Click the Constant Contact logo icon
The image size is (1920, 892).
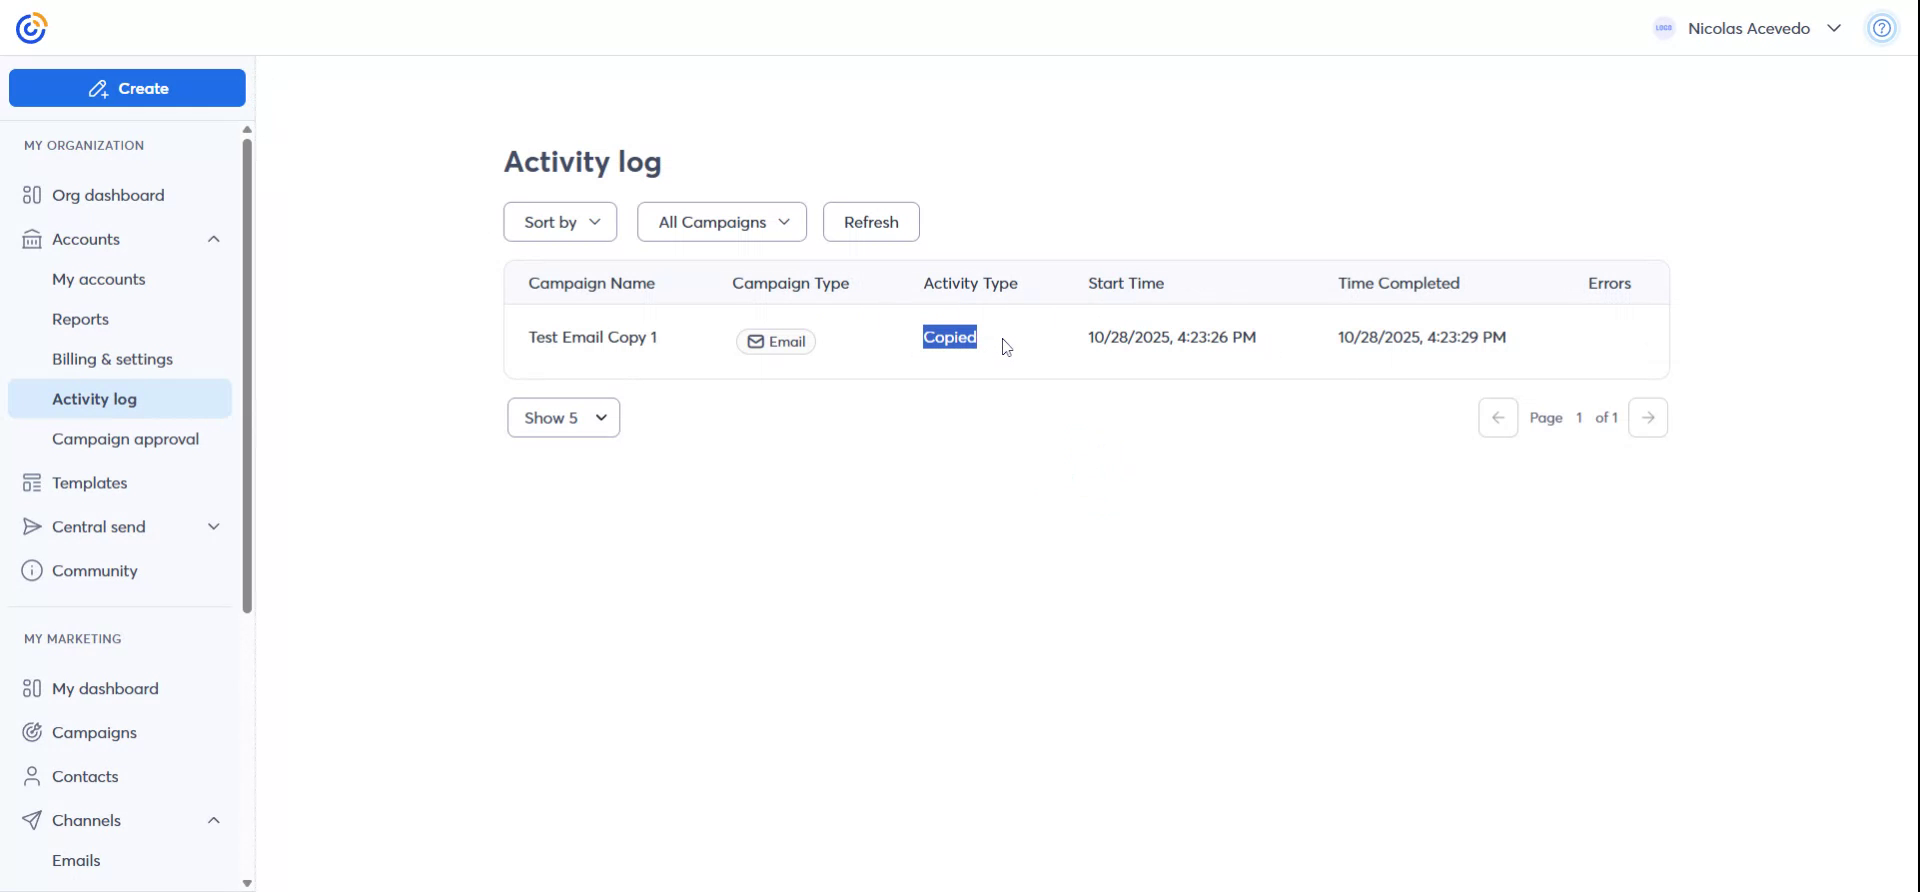tap(31, 28)
